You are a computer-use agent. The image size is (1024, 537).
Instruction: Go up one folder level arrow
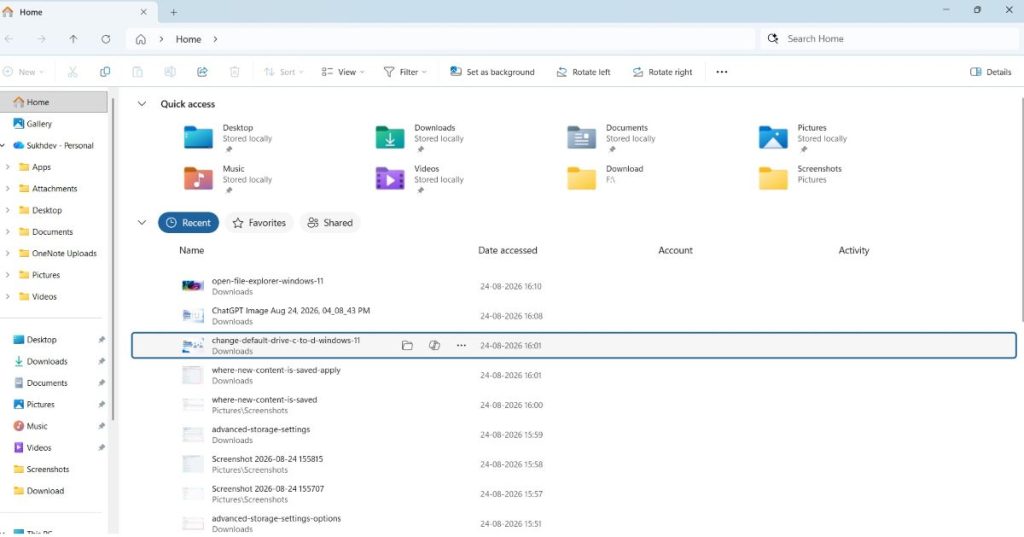coord(73,39)
